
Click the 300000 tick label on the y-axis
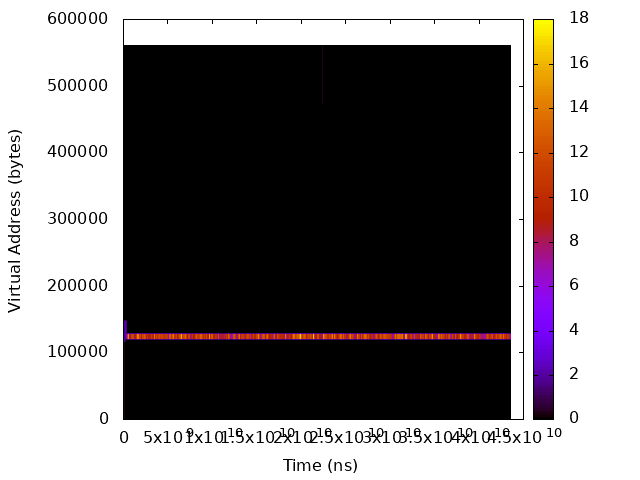78,219
